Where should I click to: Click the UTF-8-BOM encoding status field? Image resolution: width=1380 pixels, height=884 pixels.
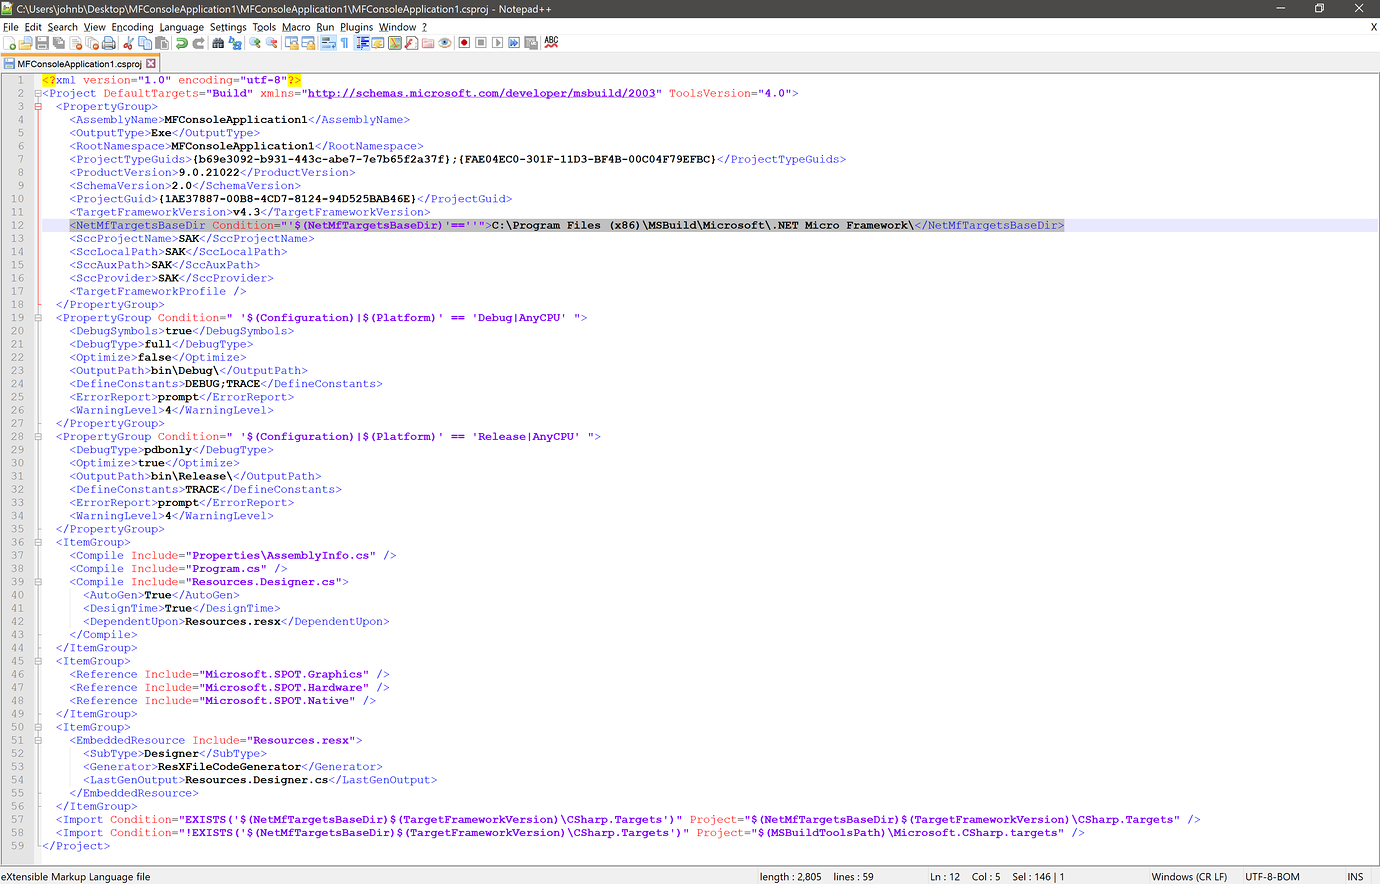point(1272,877)
